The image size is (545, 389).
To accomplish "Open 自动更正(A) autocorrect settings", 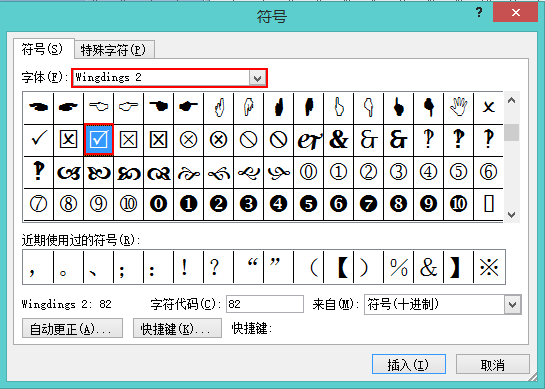I will pos(72,328).
